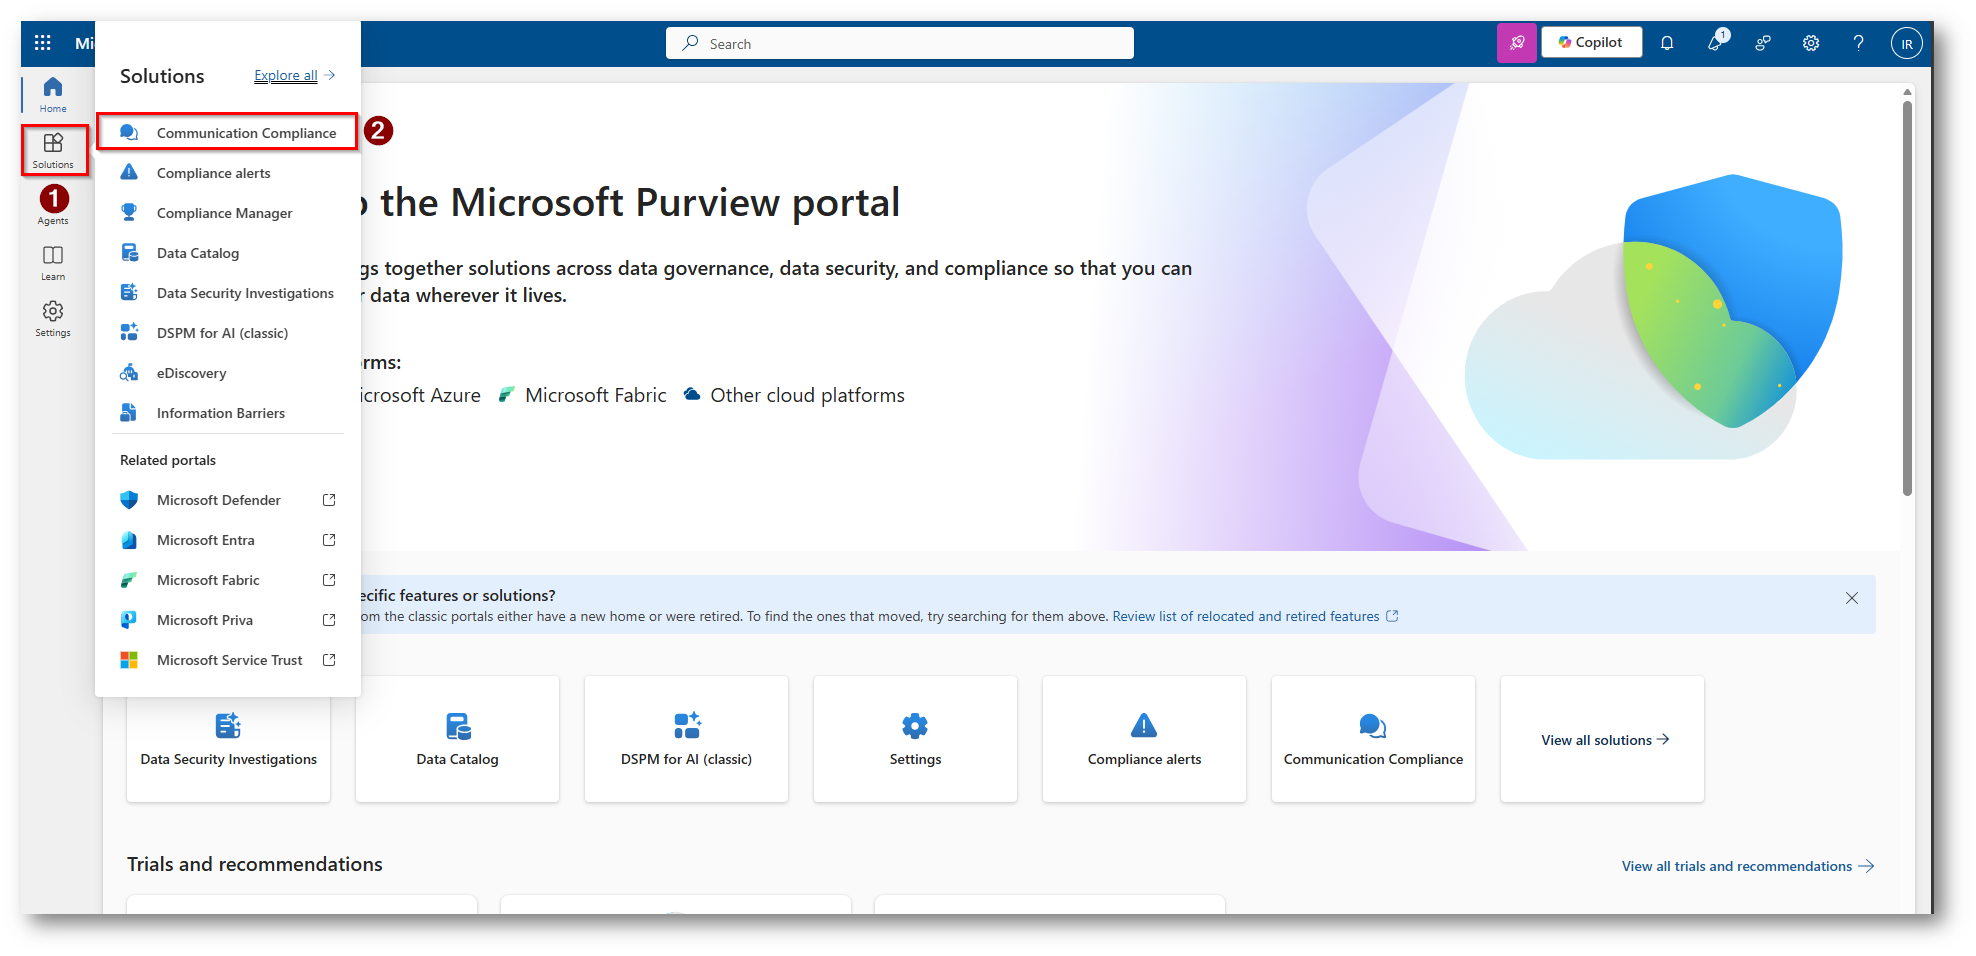The width and height of the screenshot is (1976, 956).
Task: Open the Communication Compliance card
Action: coord(1374,739)
